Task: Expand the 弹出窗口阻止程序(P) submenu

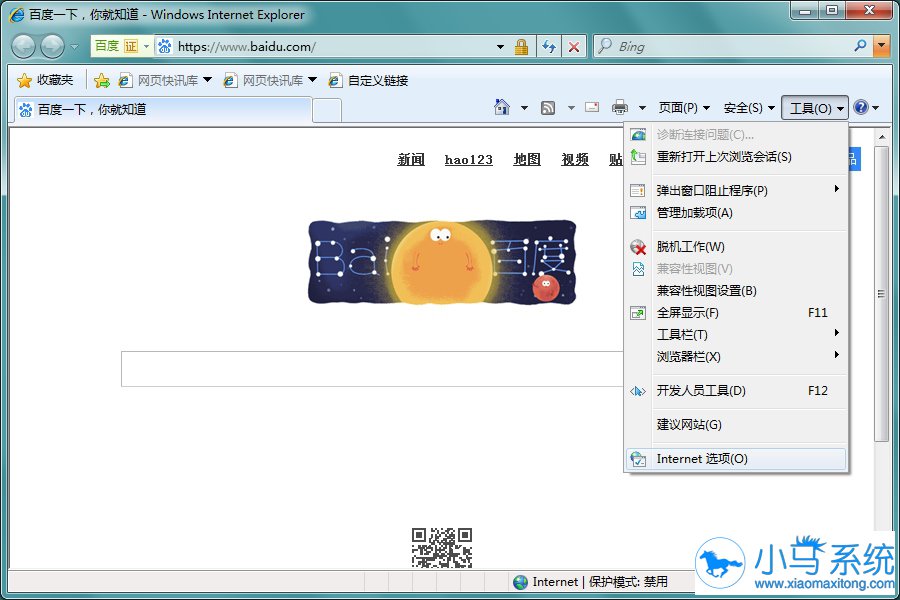Action: [x=736, y=190]
